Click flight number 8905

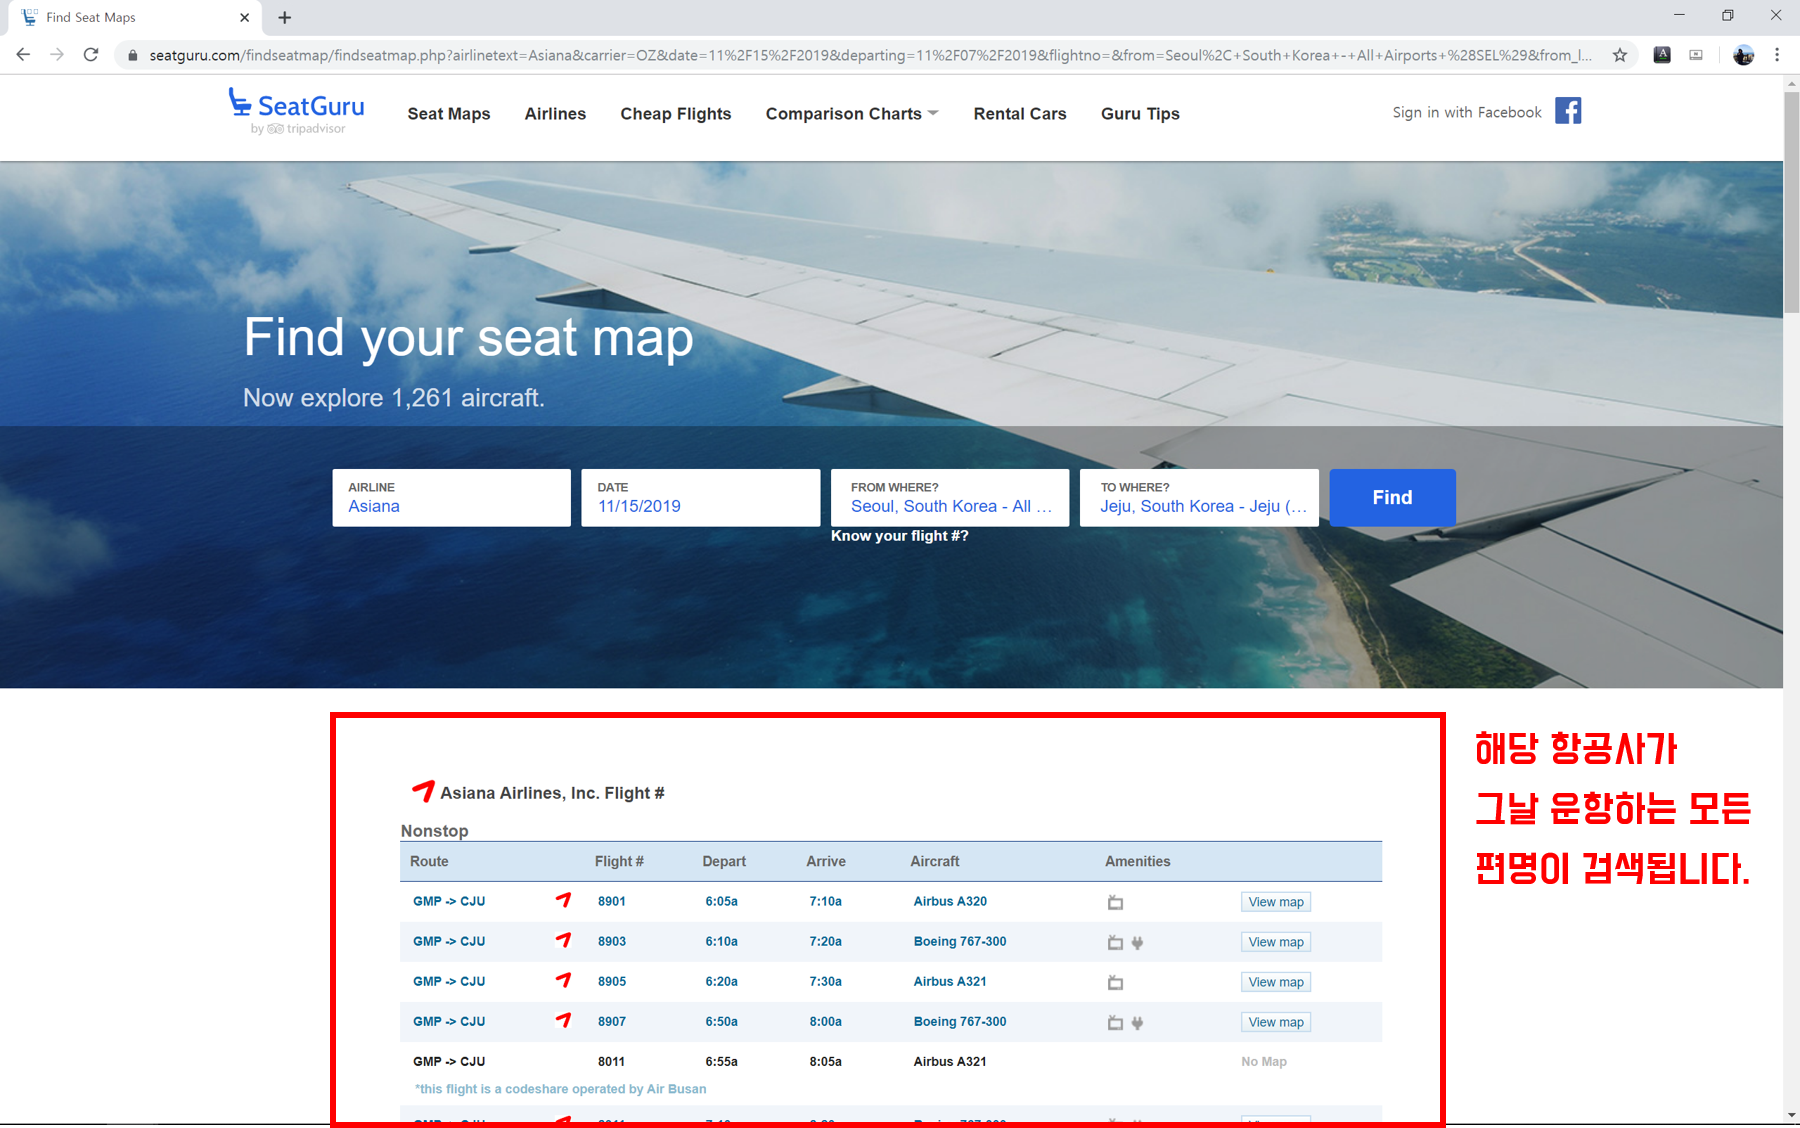(612, 981)
